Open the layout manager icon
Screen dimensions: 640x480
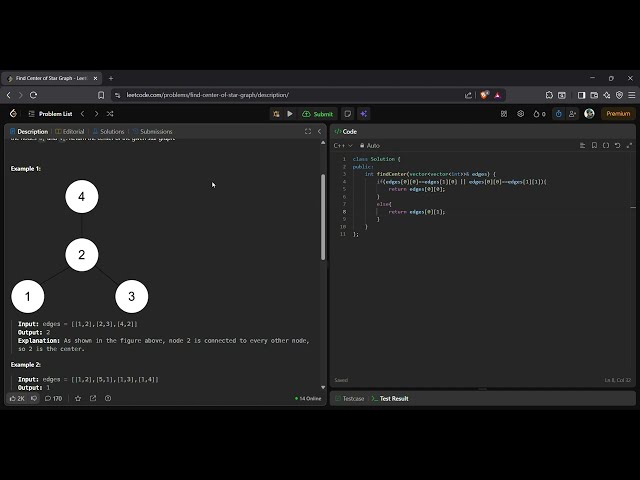click(x=504, y=114)
